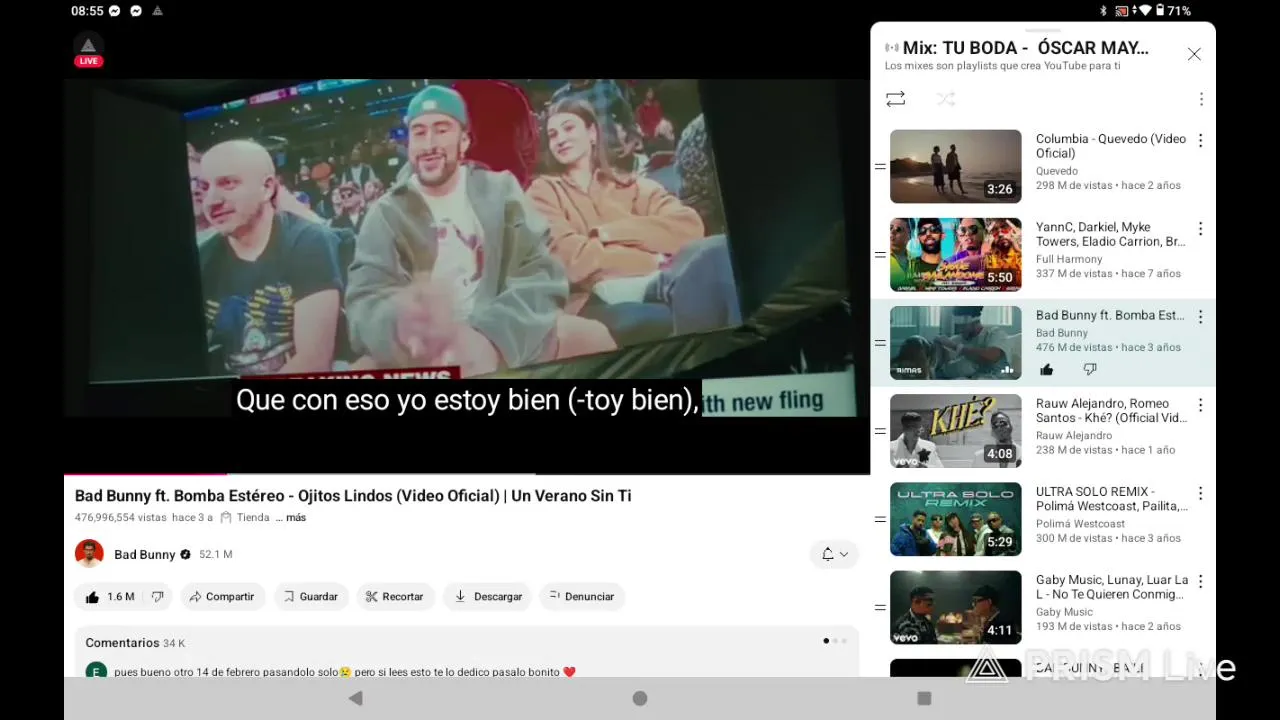Screen dimensions: 1280x720
Task: Tap Android back navigation button
Action: 355,698
